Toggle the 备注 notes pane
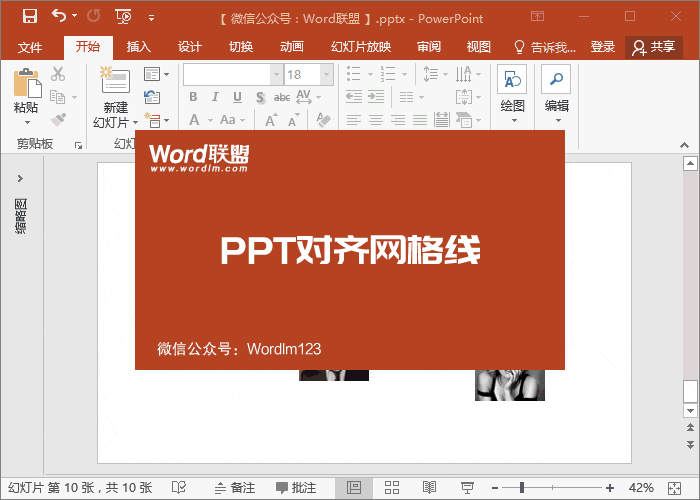This screenshot has height=500, width=700. click(x=235, y=488)
